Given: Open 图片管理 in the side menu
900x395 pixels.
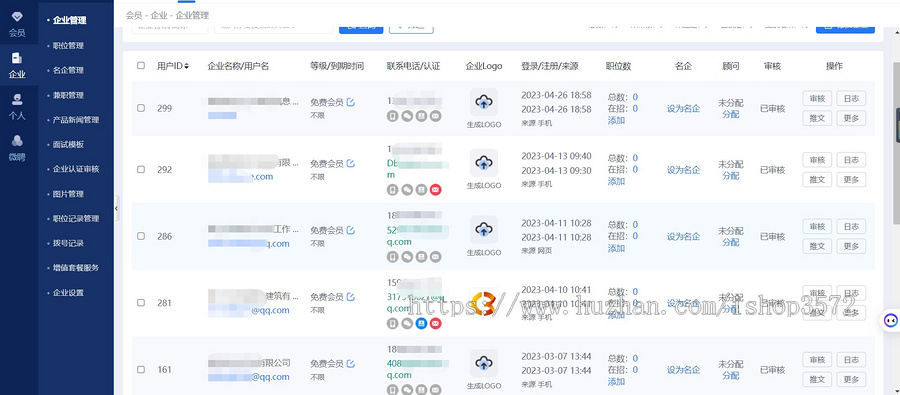Looking at the screenshot, I should [68, 193].
